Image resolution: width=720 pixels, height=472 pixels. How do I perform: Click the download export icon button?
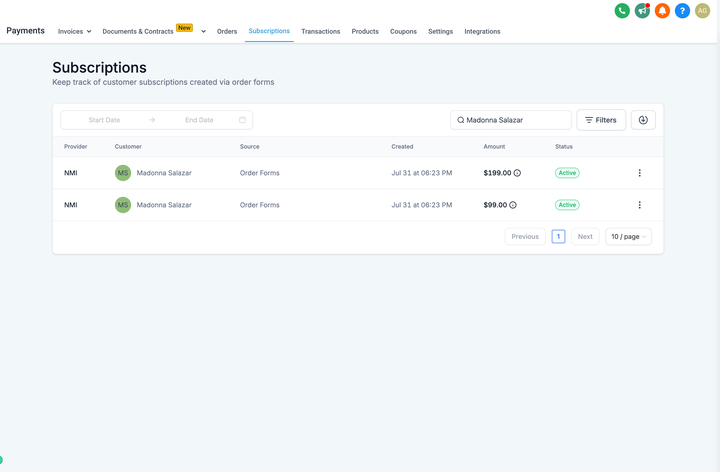(x=643, y=120)
